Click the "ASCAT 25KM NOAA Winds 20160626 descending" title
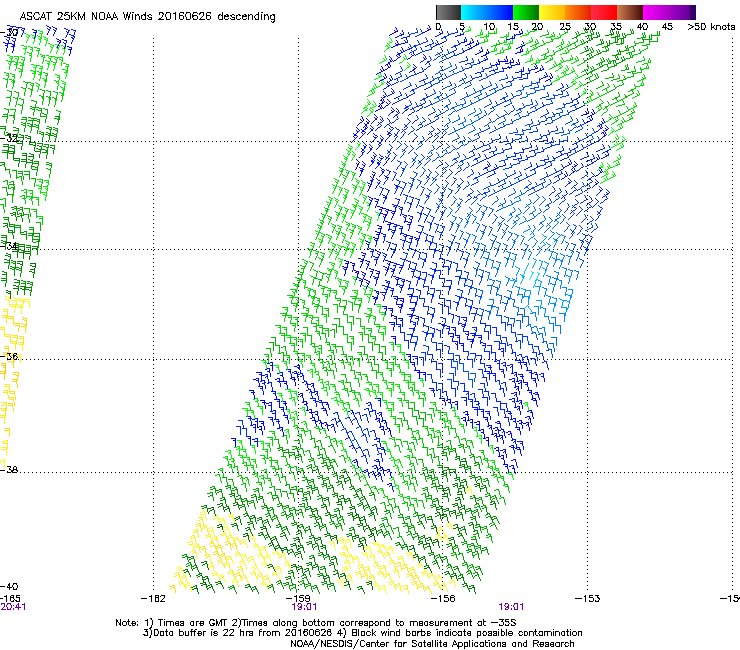Image resolution: width=740 pixels, height=650 pixels. (x=147, y=17)
